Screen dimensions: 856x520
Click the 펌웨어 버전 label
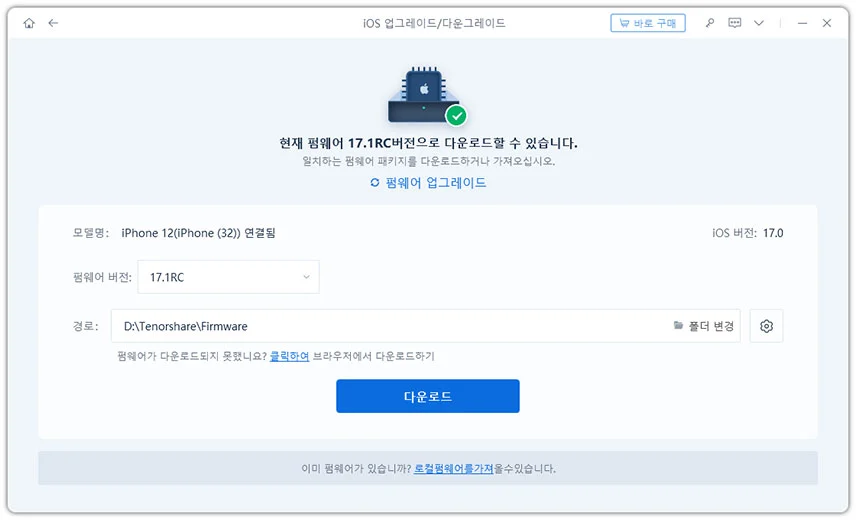coord(102,277)
